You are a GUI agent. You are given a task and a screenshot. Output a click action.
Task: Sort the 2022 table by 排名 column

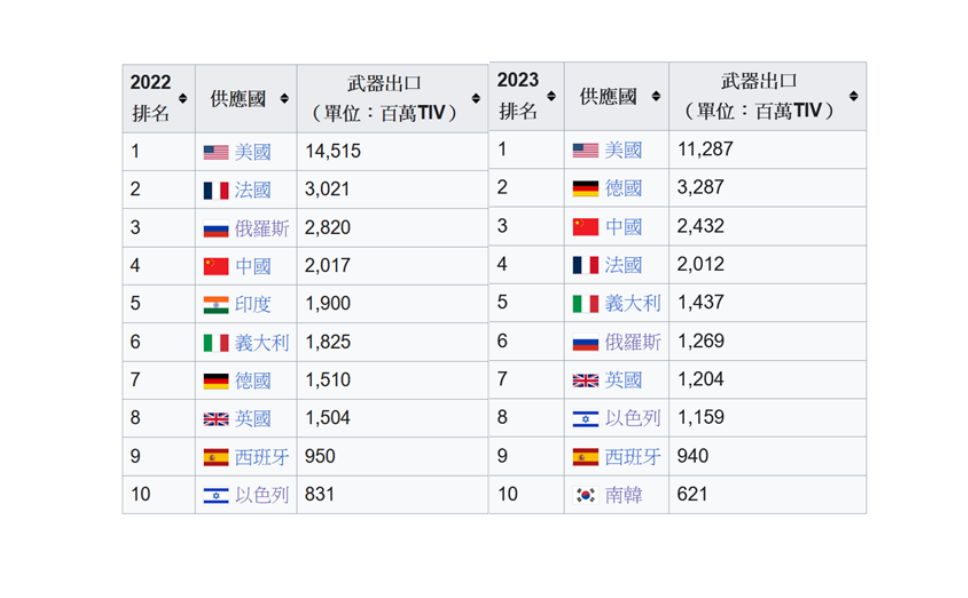[x=183, y=98]
